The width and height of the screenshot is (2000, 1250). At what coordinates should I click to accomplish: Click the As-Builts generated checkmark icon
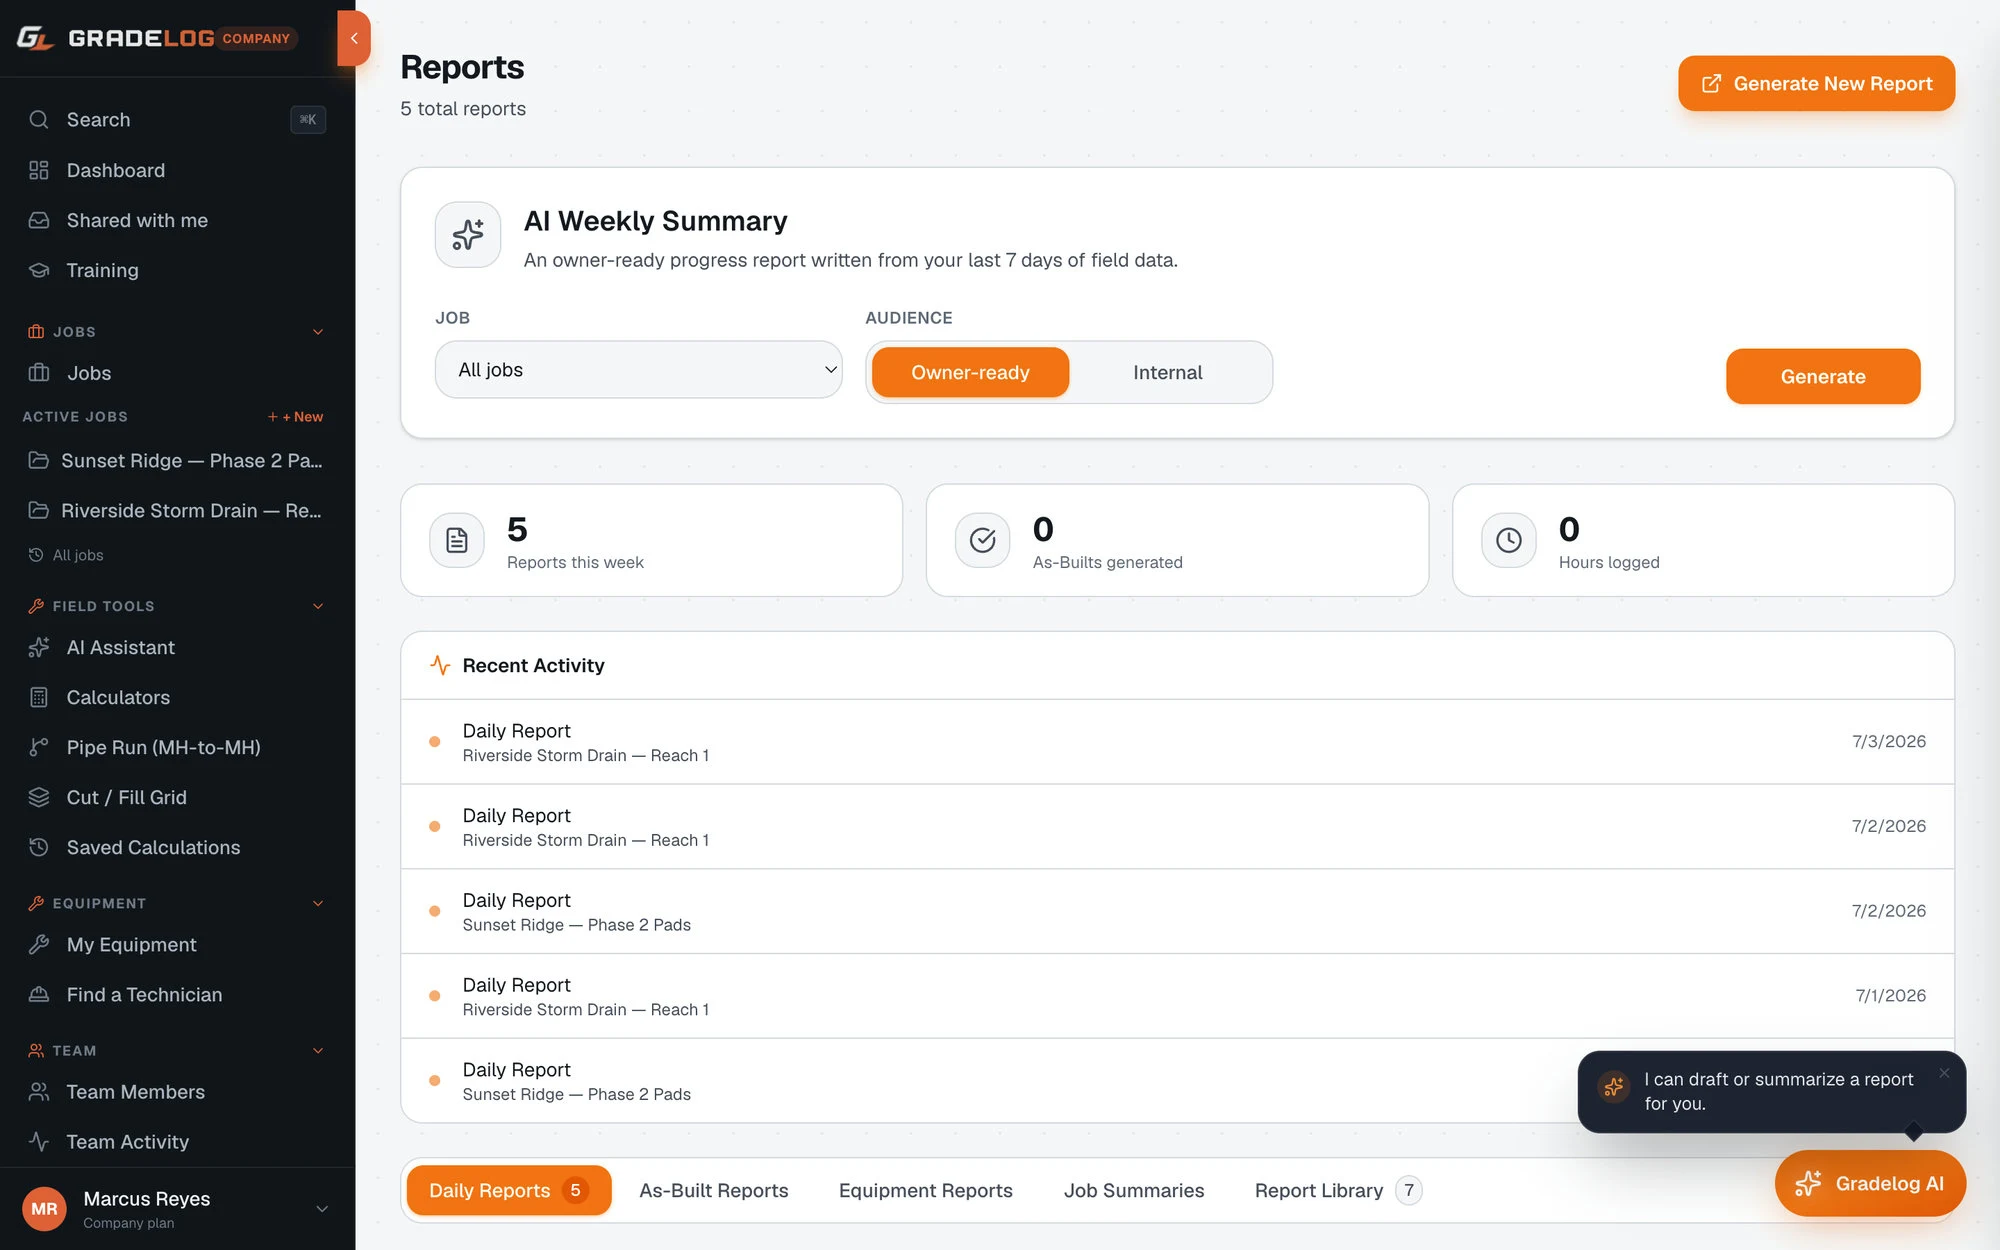click(x=983, y=541)
